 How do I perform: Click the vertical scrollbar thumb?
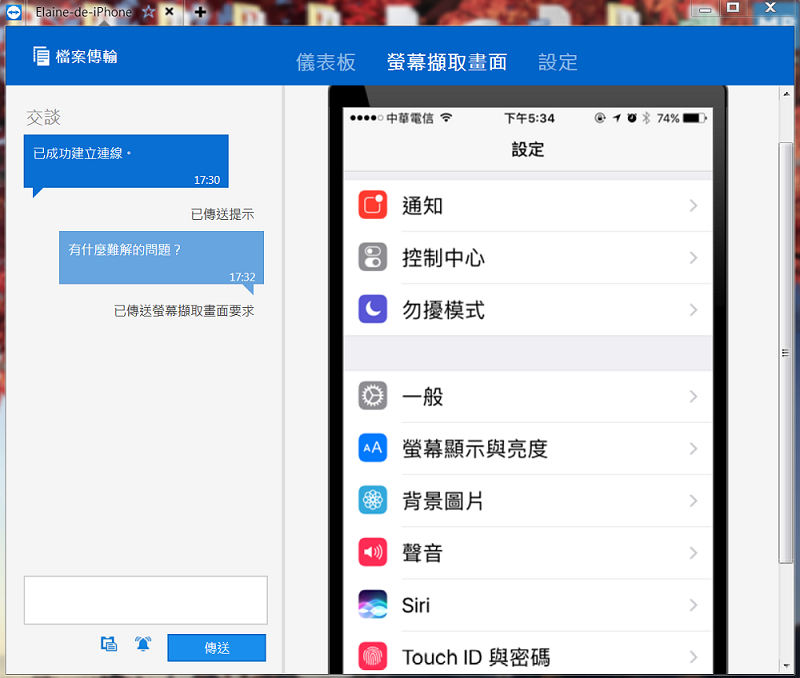785,353
